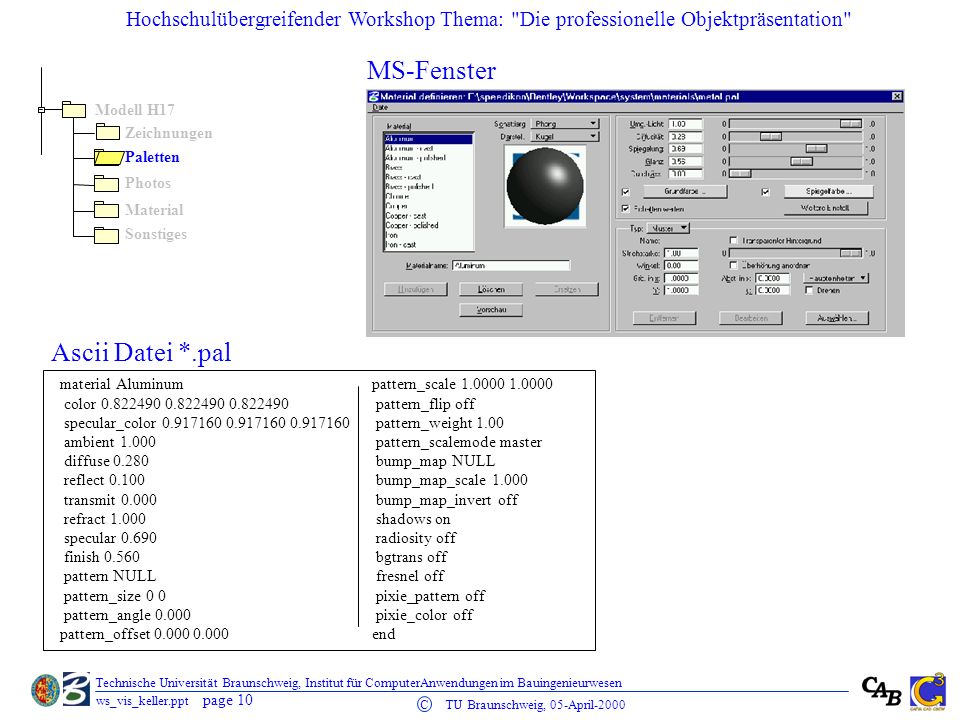Select the Zeichnungen tree entry
This screenshot has height=720, width=960.
tap(169, 133)
